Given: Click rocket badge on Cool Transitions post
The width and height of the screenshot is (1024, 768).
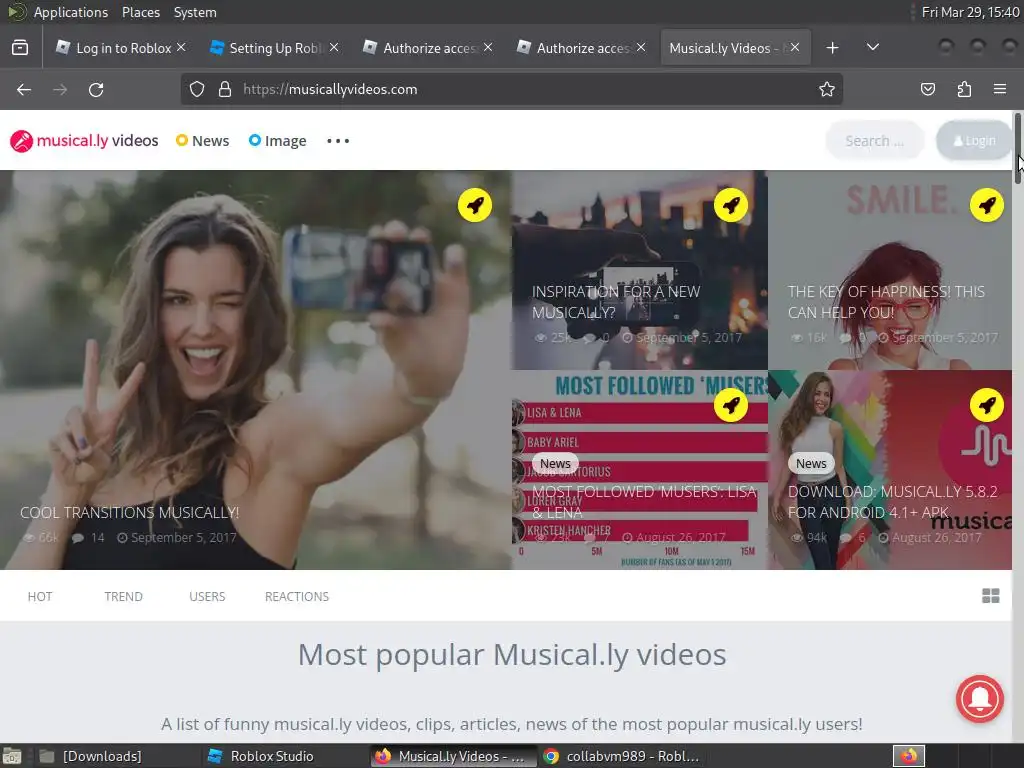Looking at the screenshot, I should tap(475, 205).
